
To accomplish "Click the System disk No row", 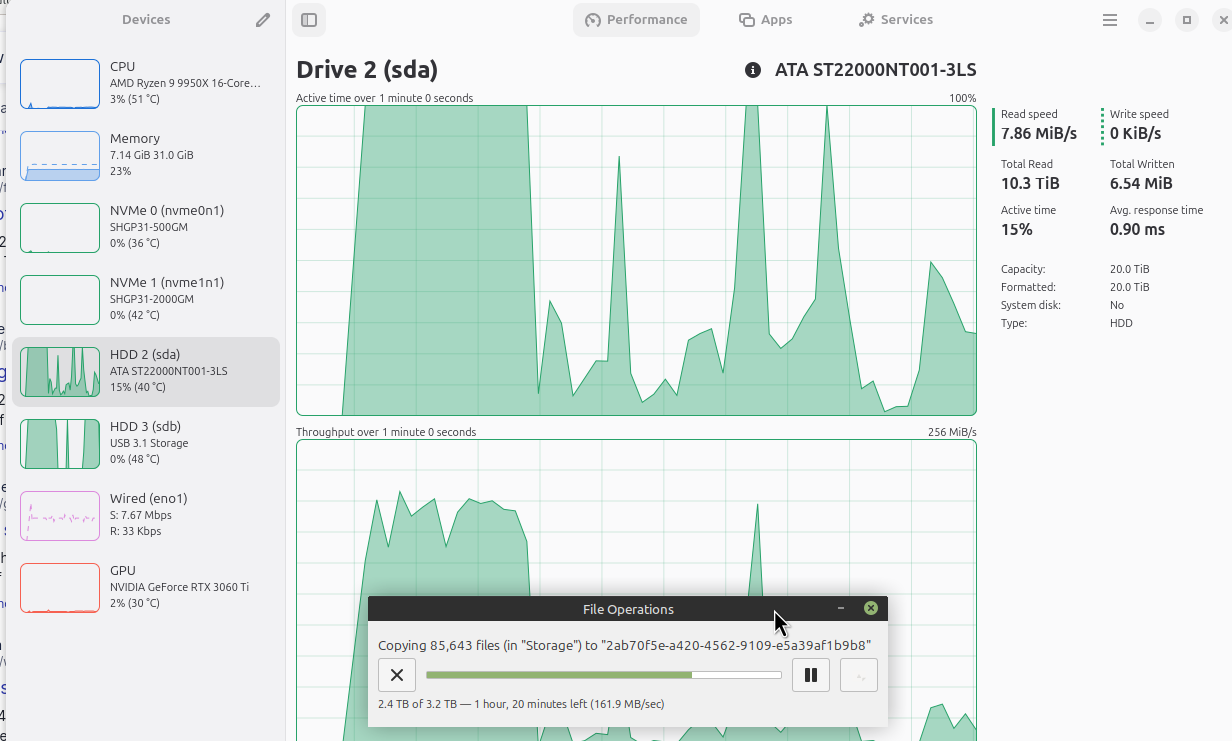I will pos(1062,305).
